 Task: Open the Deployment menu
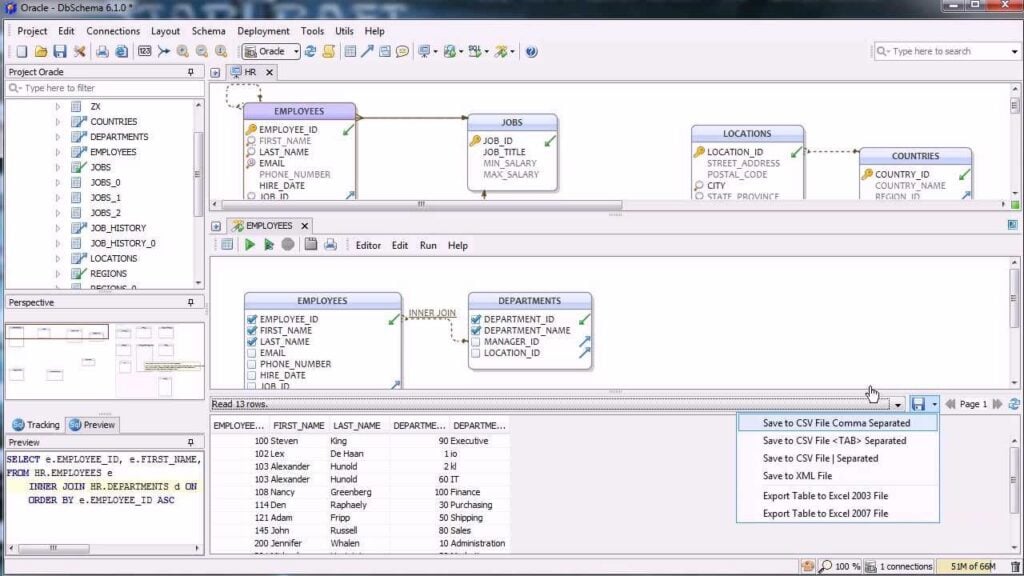(263, 31)
